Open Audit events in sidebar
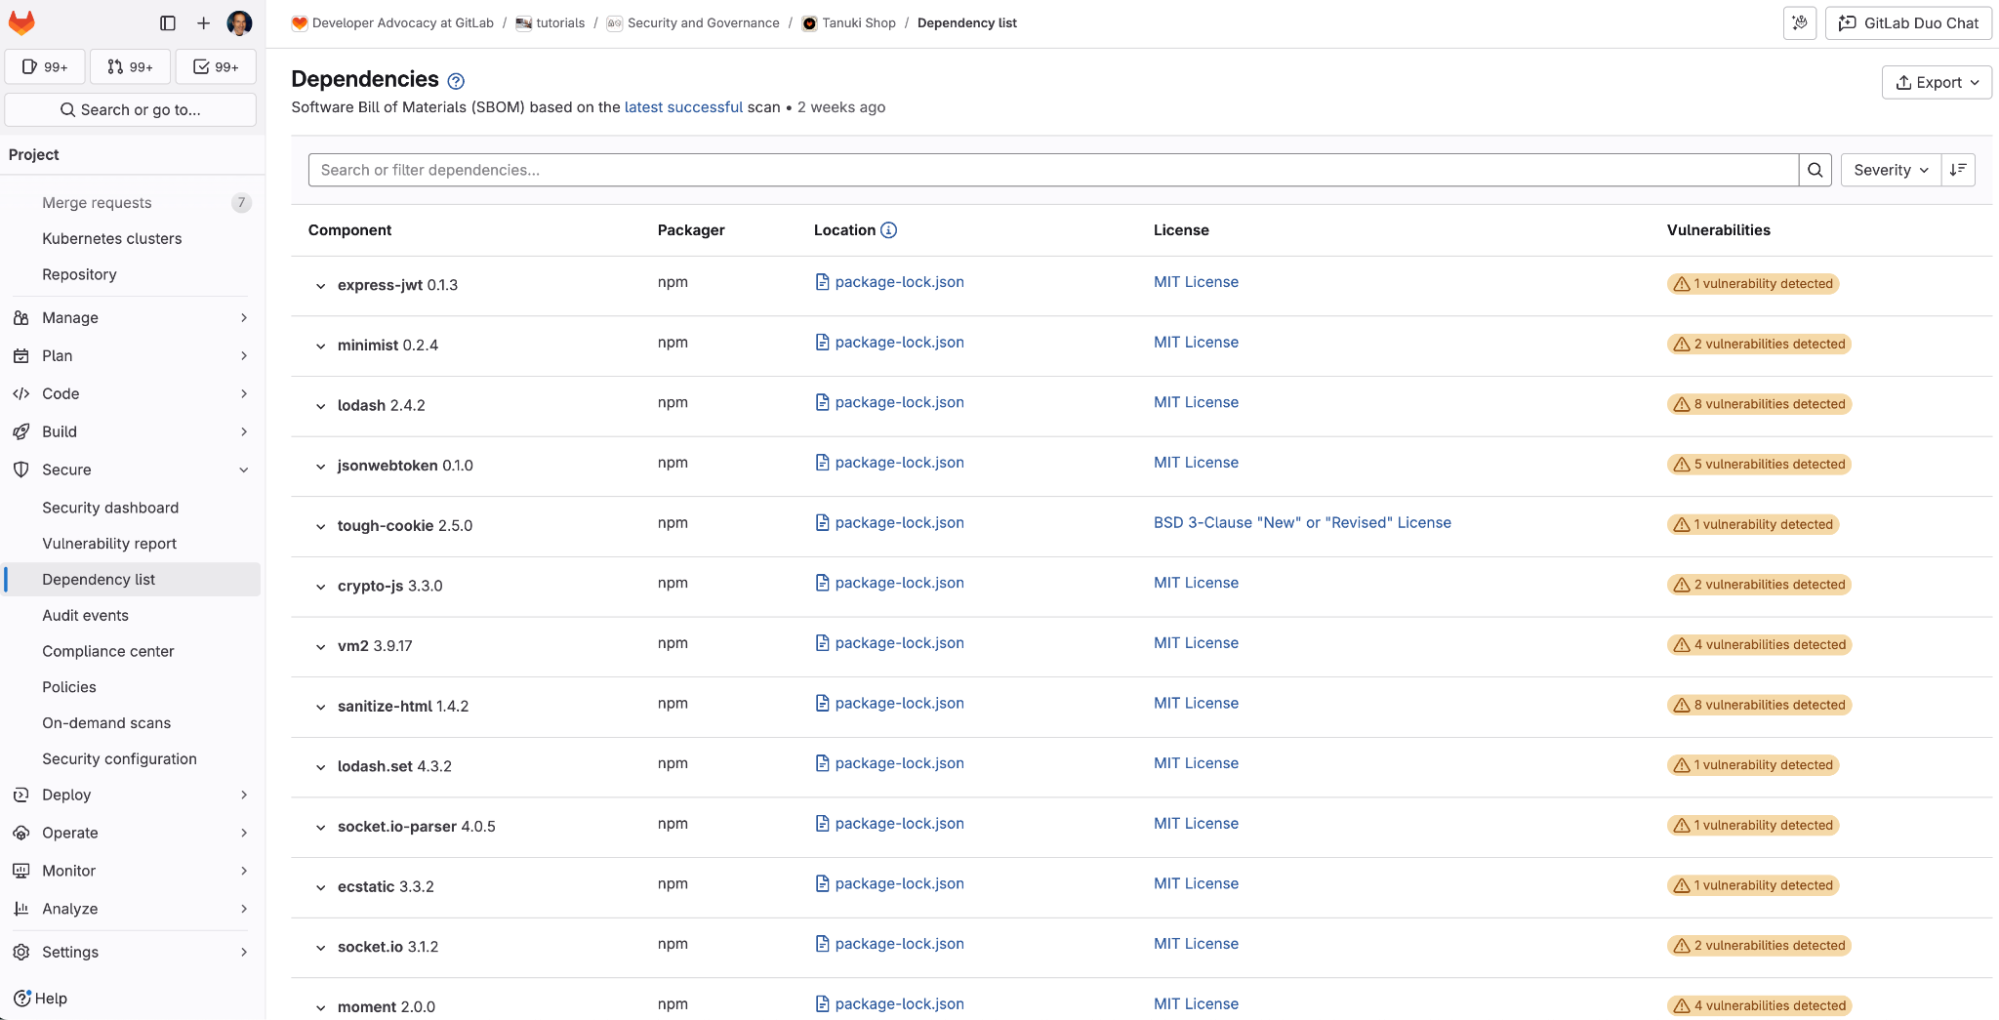The width and height of the screenshot is (1999, 1020). (132, 616)
